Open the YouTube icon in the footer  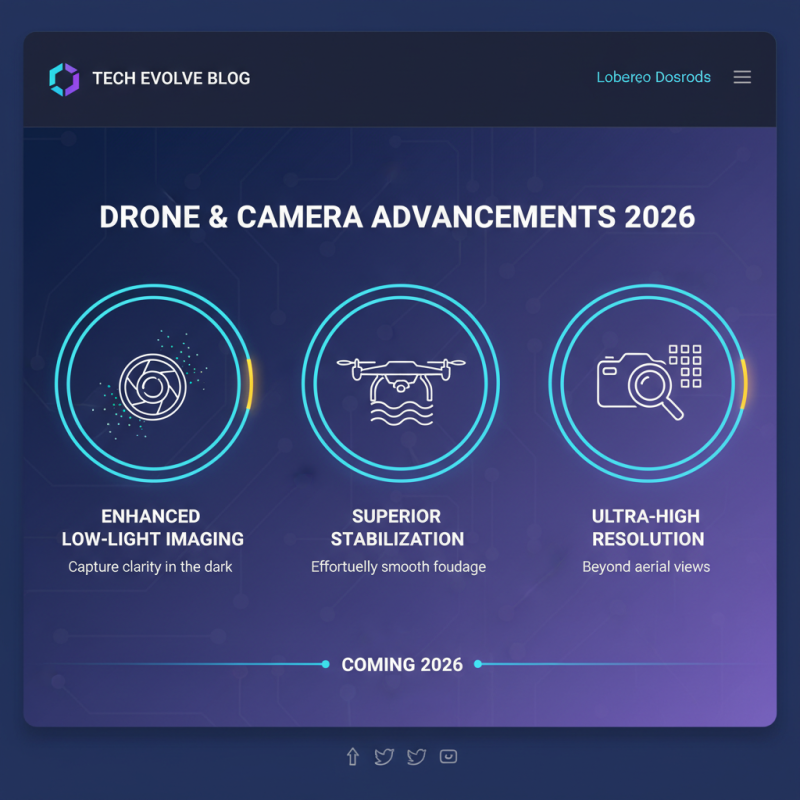pyautogui.click(x=449, y=757)
